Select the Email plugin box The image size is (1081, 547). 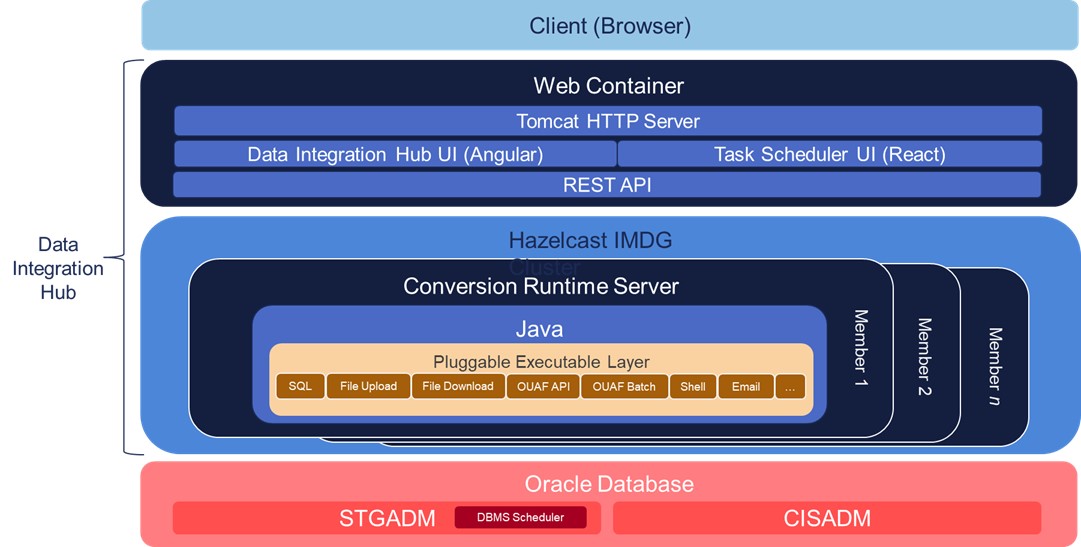745,387
